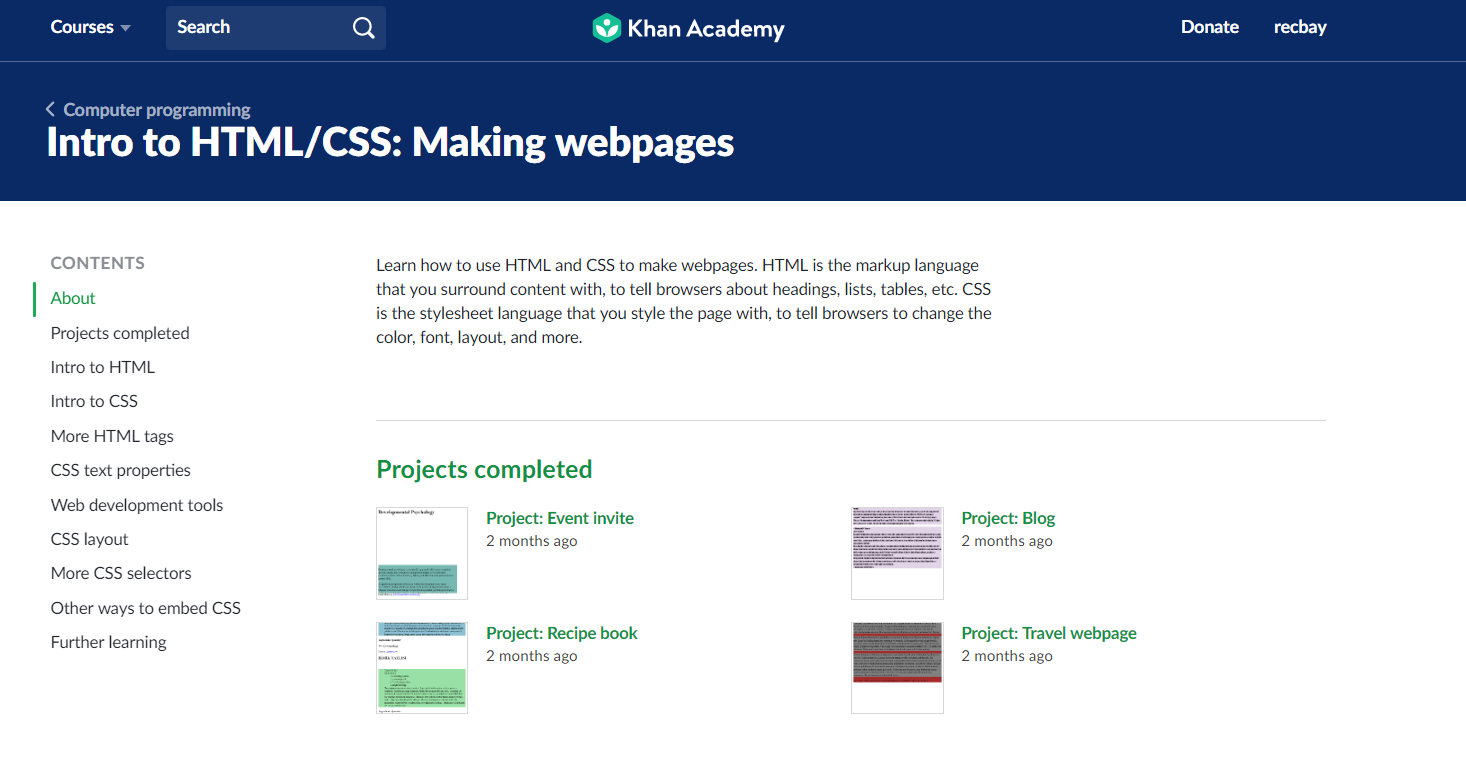The image size is (1466, 780).
Task: Go to CSS text properties section
Action: 121,470
